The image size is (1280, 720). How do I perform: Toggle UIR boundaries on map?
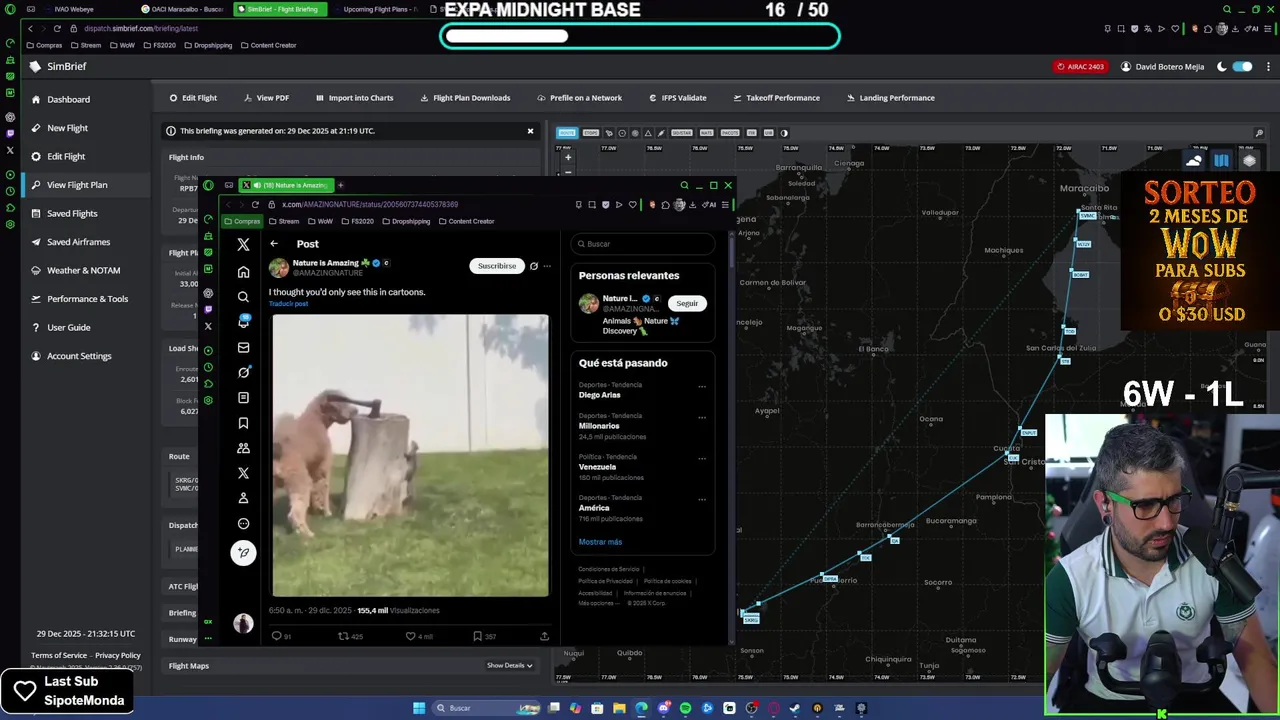pos(768,133)
